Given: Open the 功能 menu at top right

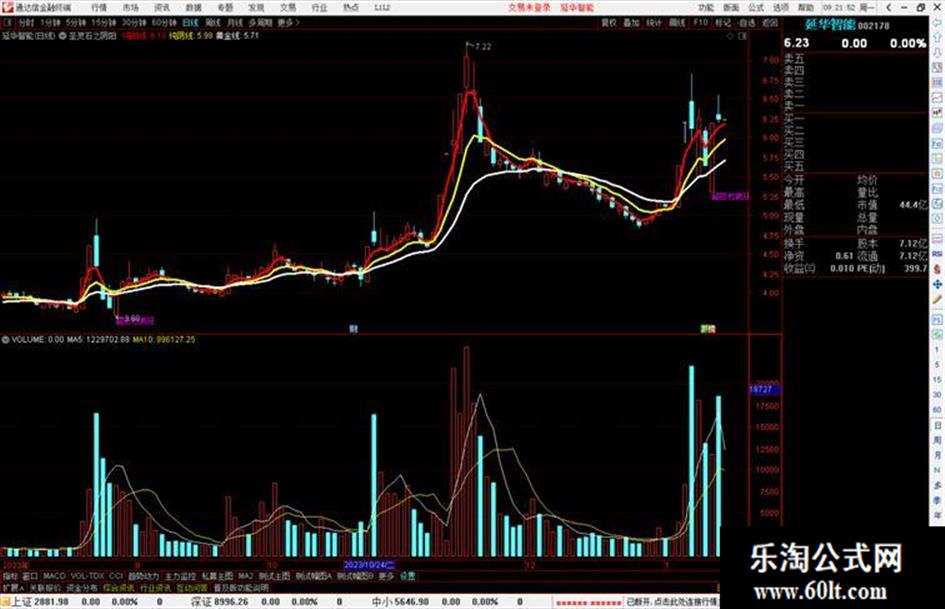Looking at the screenshot, I should (x=706, y=7).
